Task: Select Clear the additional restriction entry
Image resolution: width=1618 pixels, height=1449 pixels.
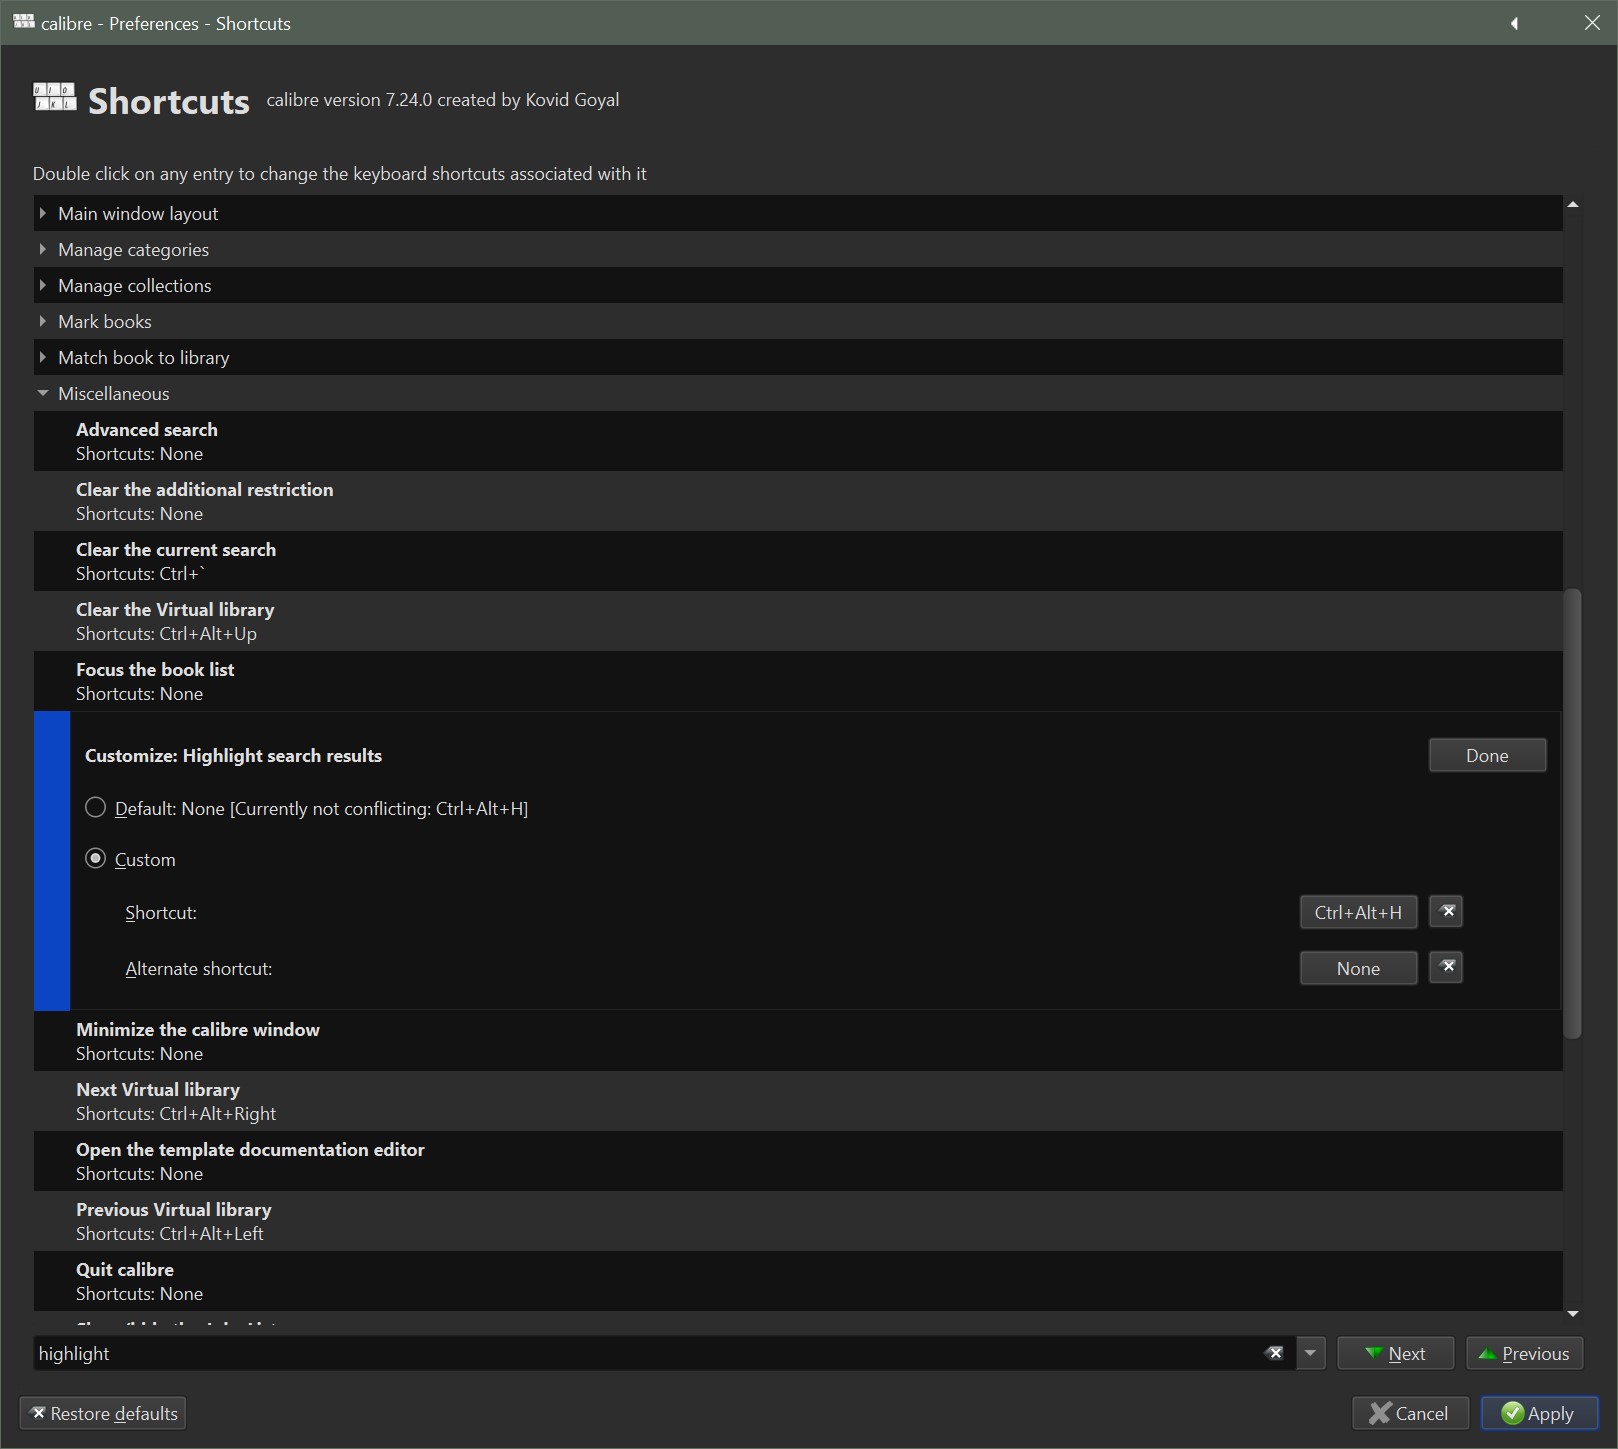Action: click(x=798, y=501)
